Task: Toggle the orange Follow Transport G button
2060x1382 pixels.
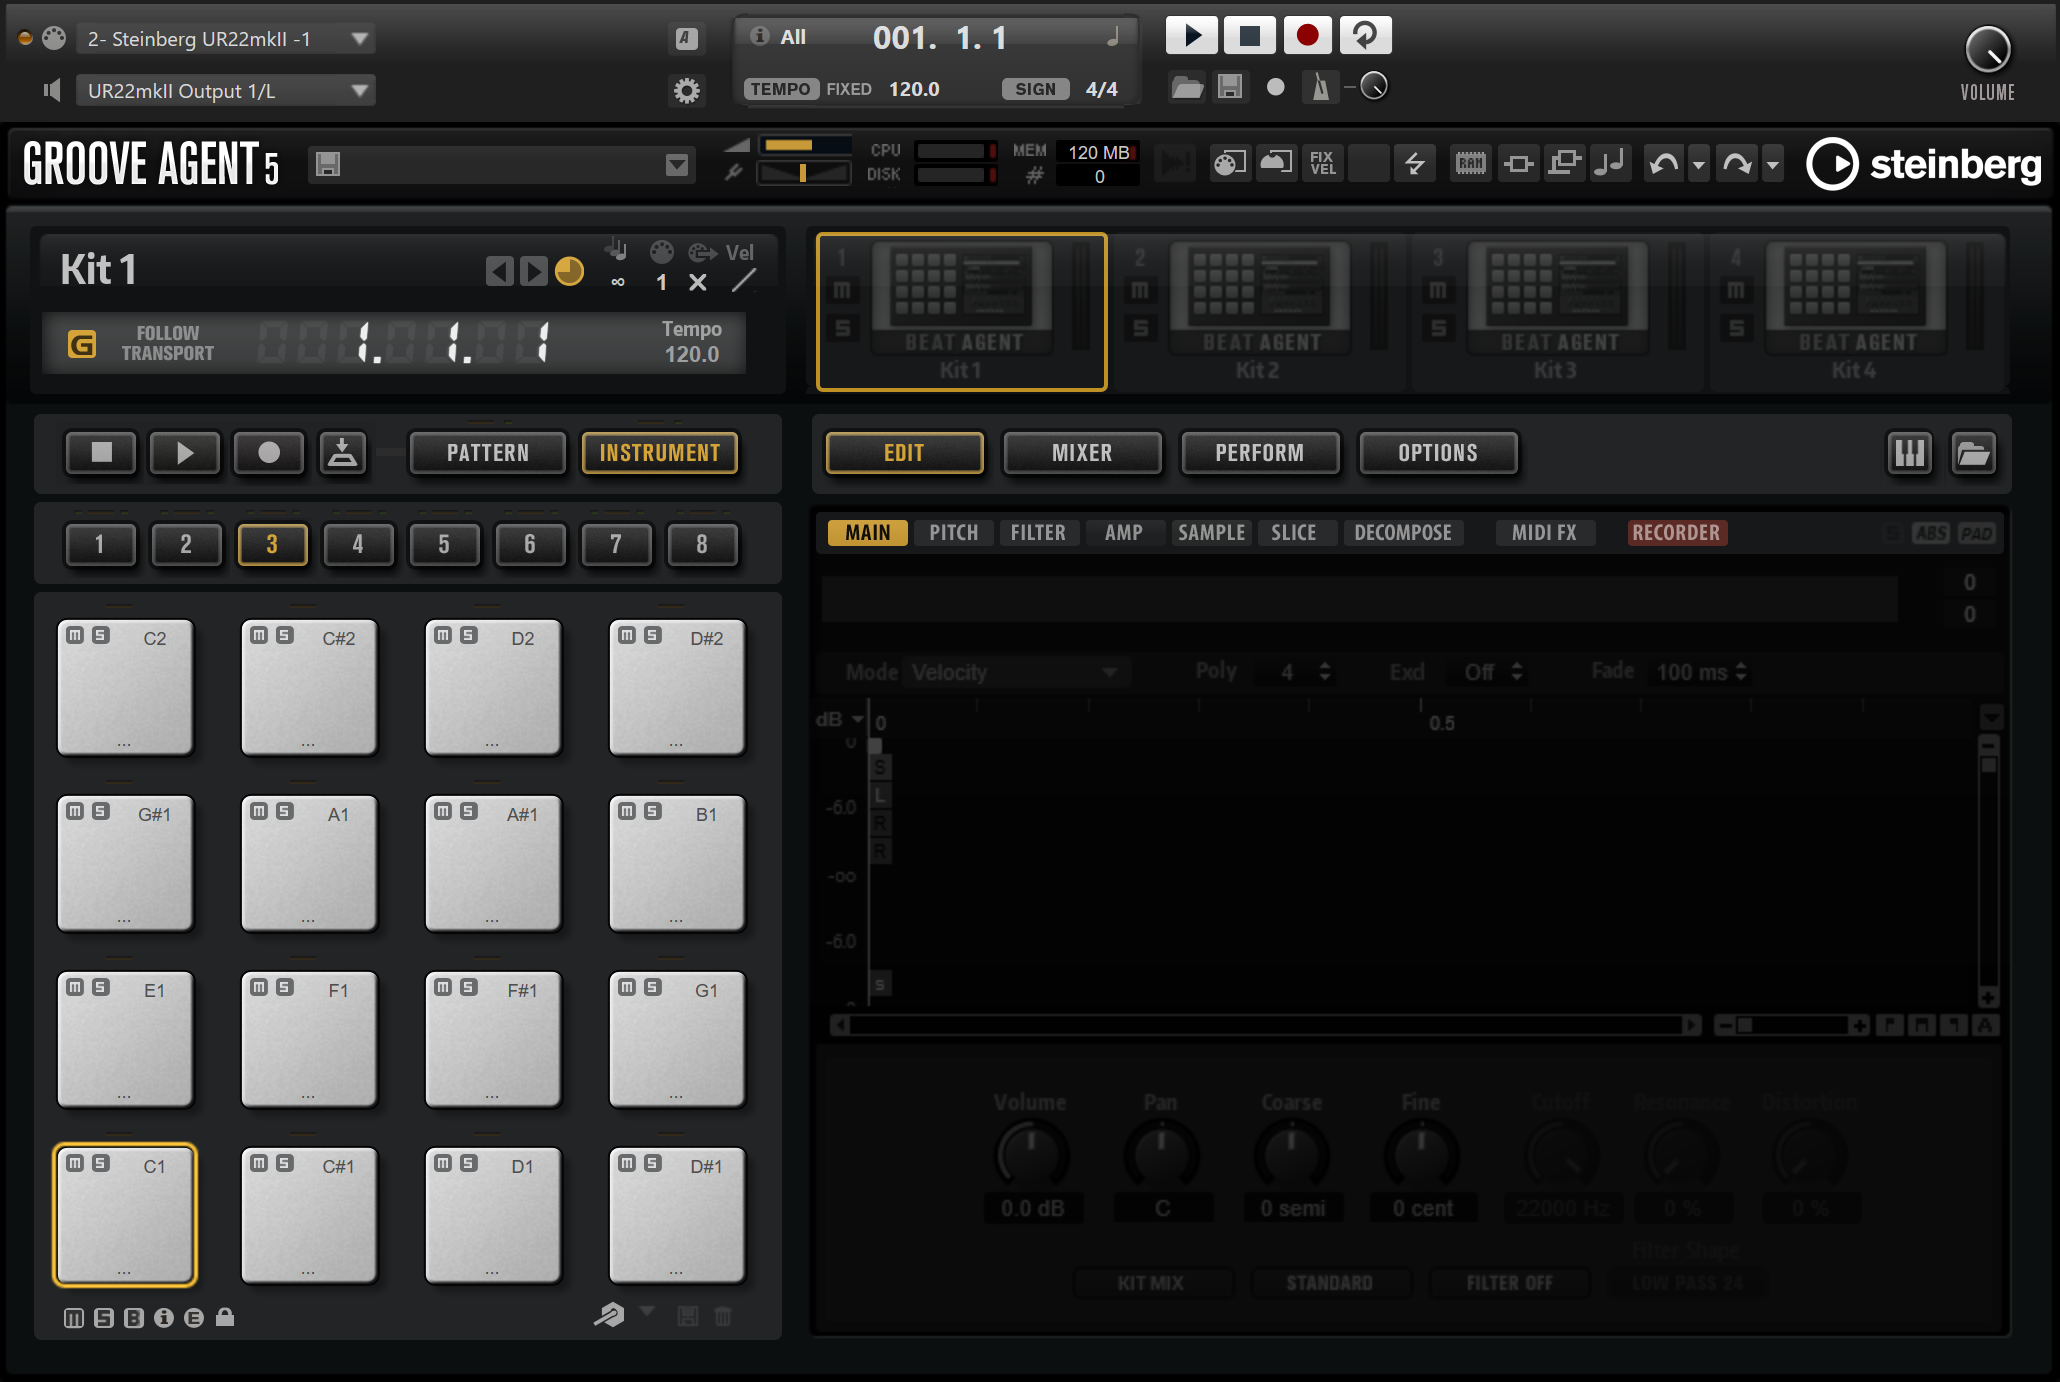Action: (82, 344)
